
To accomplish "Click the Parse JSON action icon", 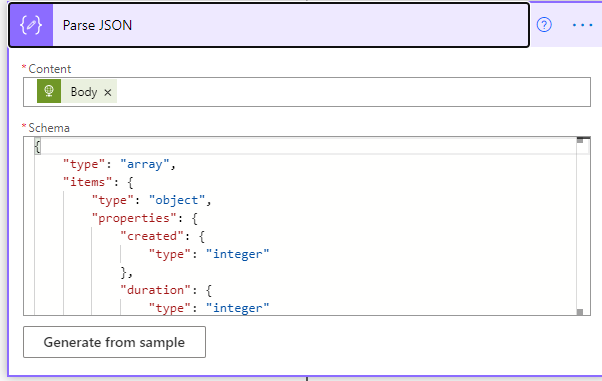I will click(31, 25).
